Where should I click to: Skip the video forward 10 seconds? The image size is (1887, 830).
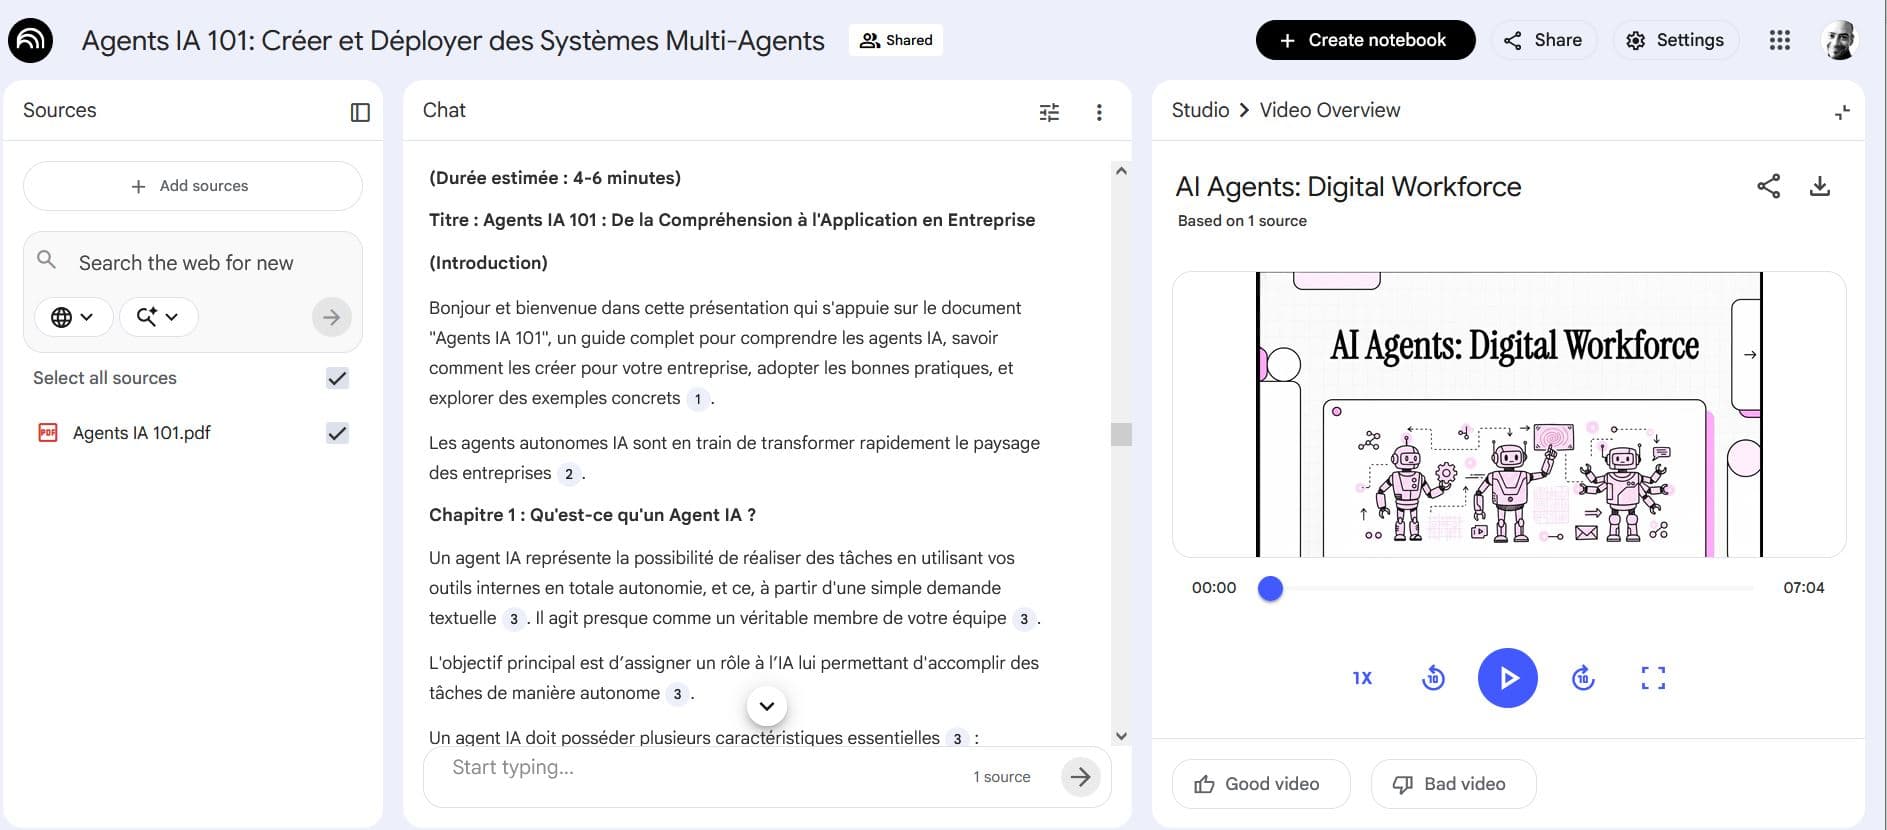pyautogui.click(x=1583, y=678)
